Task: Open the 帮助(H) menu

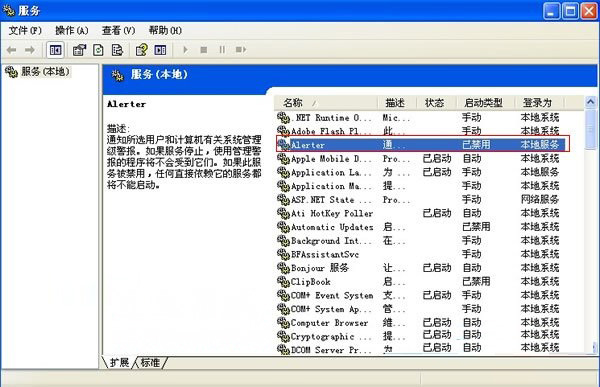Action: point(165,30)
